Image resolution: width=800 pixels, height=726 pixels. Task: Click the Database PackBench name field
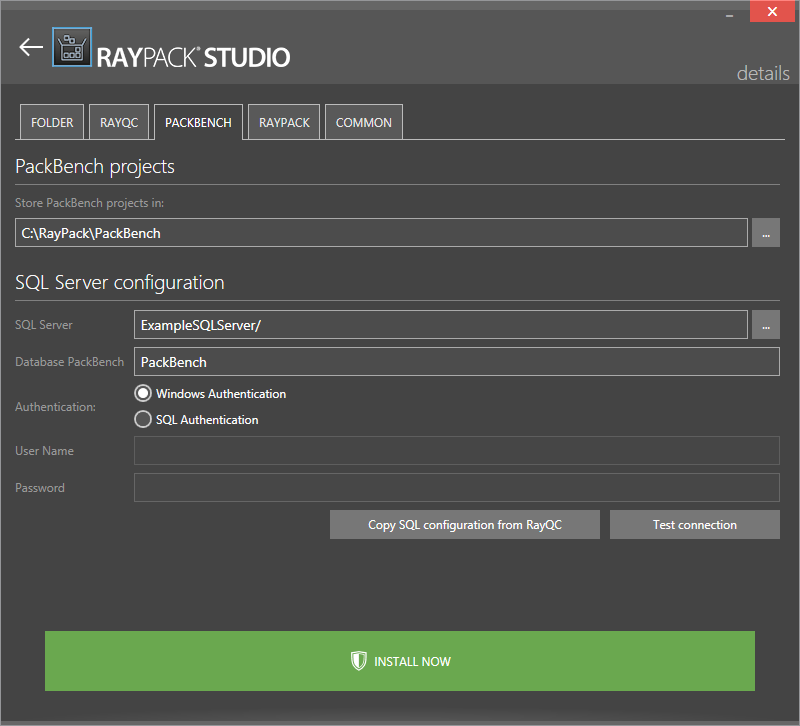pos(456,362)
